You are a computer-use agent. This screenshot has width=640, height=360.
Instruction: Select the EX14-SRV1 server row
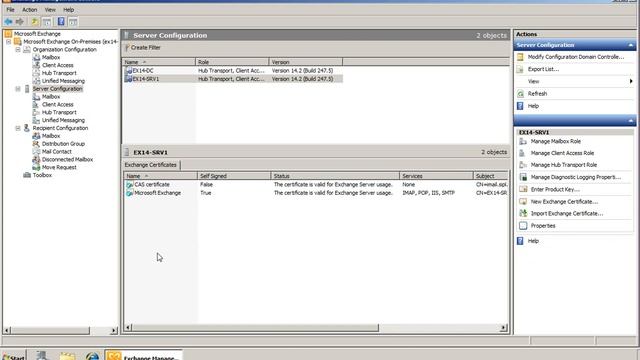click(233, 79)
